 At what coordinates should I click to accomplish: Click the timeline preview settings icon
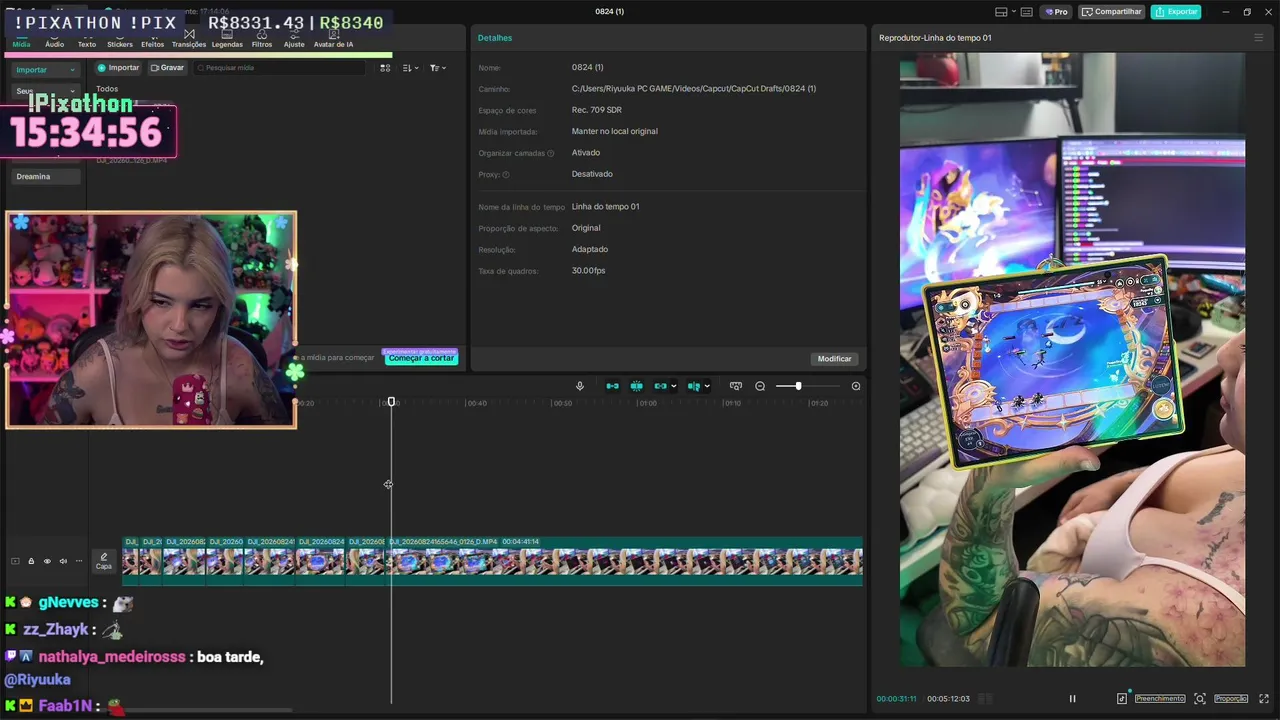736,386
